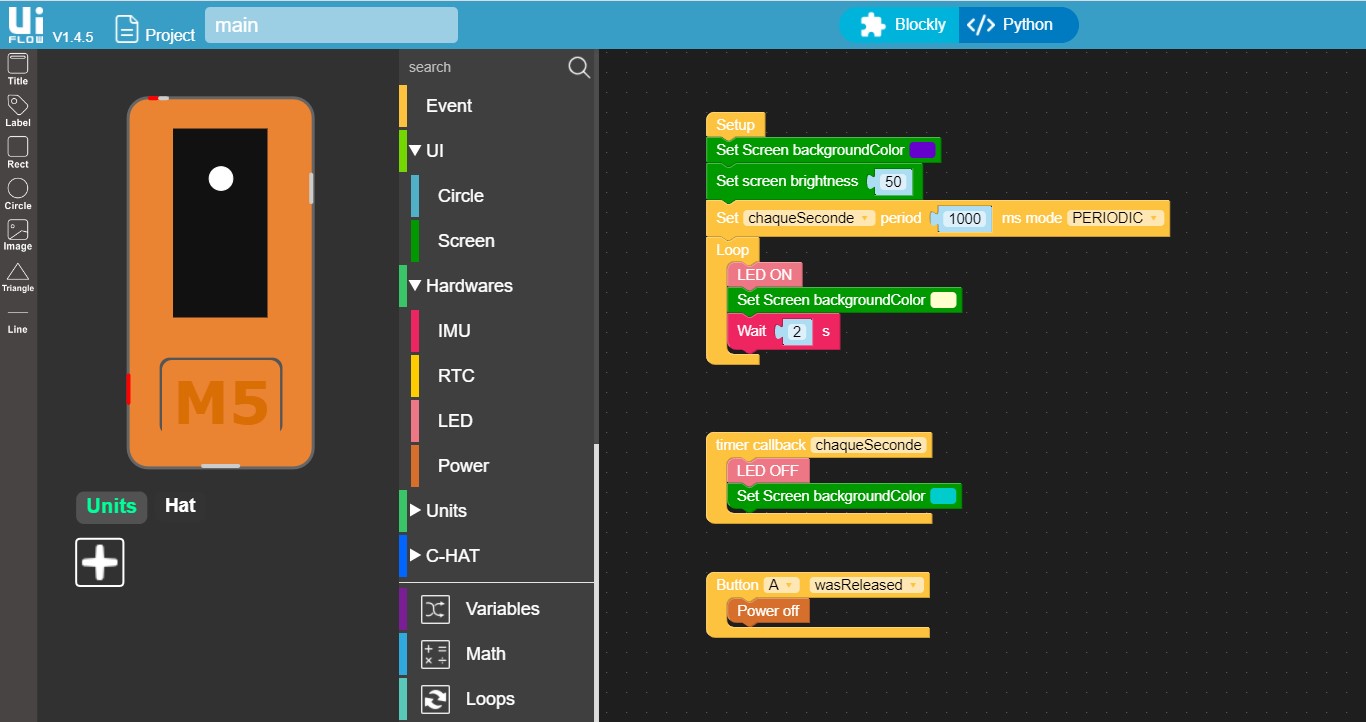Collapse the Hardwares category
The height and width of the screenshot is (722, 1366).
415,286
